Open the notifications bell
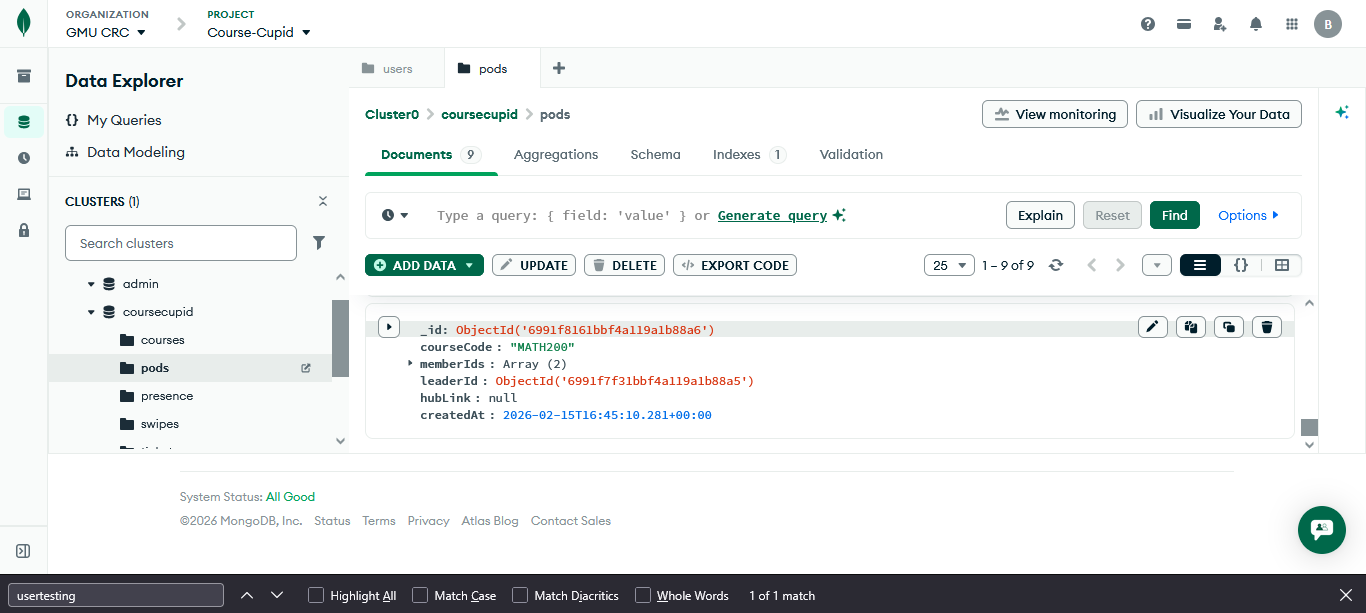This screenshot has height=613, width=1366. coord(1256,24)
